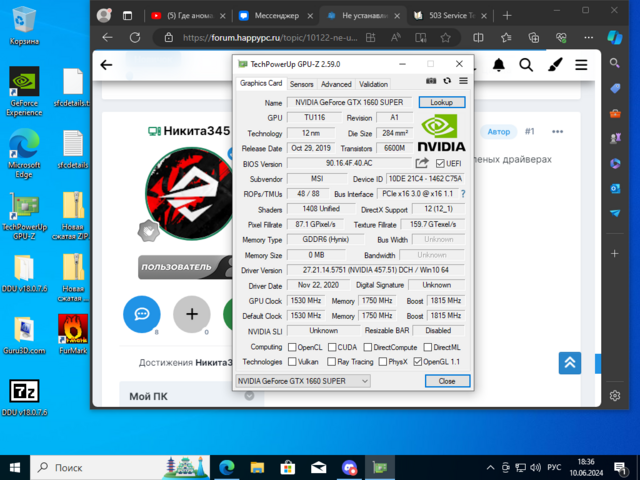The height and width of the screenshot is (480, 640).
Task: Click the Close button in GPU-Z
Action: point(446,381)
